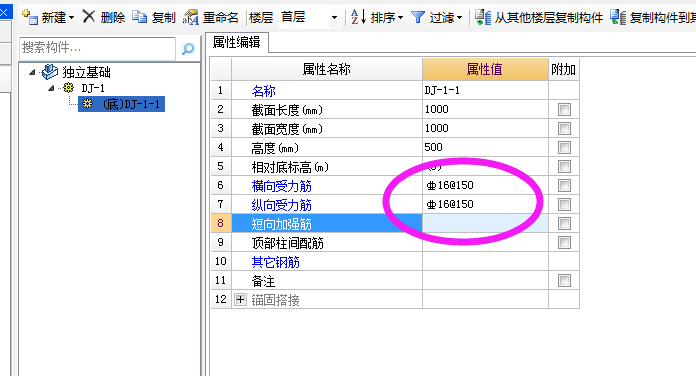Click the 备注 row label

[263, 281]
